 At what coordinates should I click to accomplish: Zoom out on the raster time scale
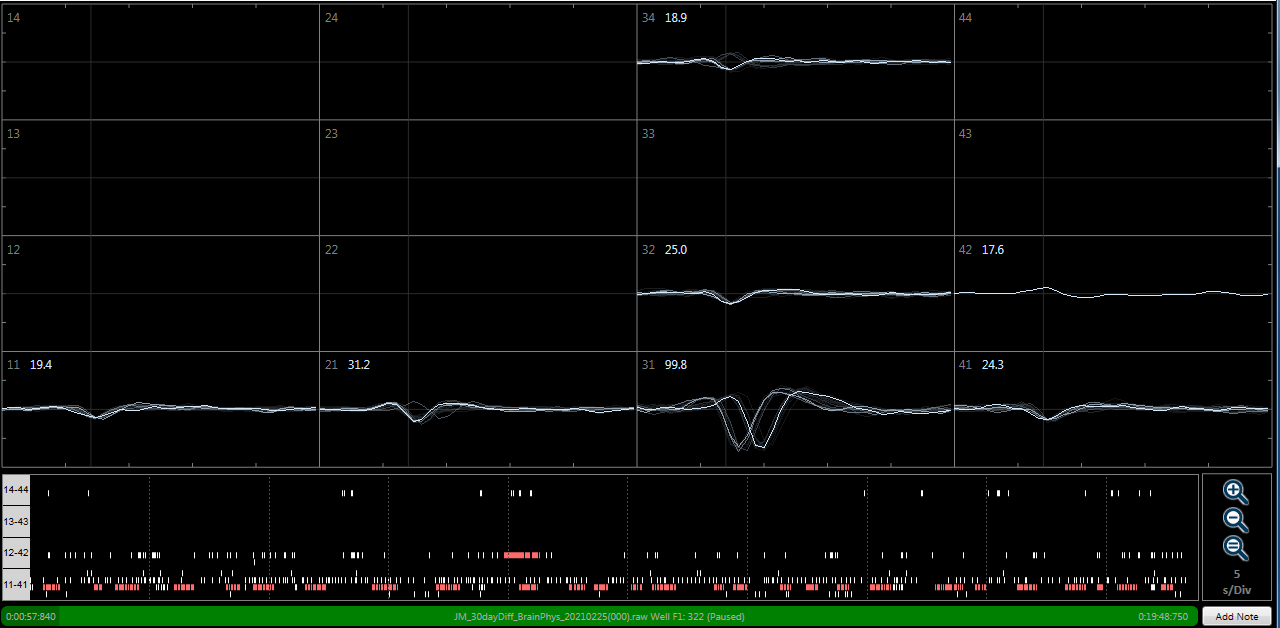[1236, 520]
